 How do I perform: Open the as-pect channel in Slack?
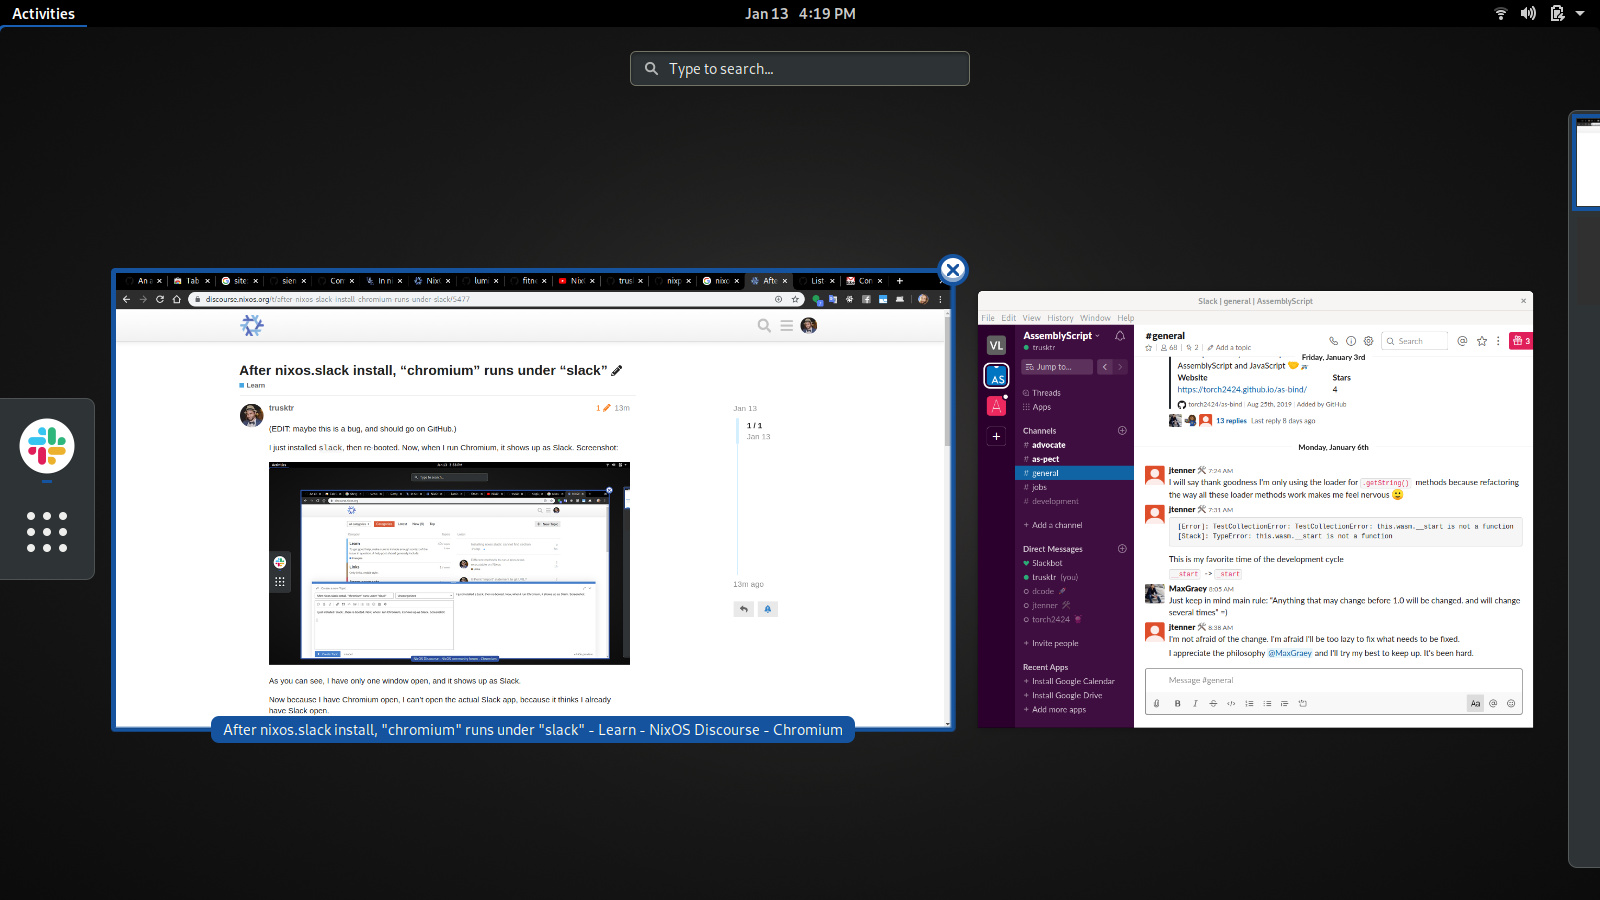tap(1045, 459)
